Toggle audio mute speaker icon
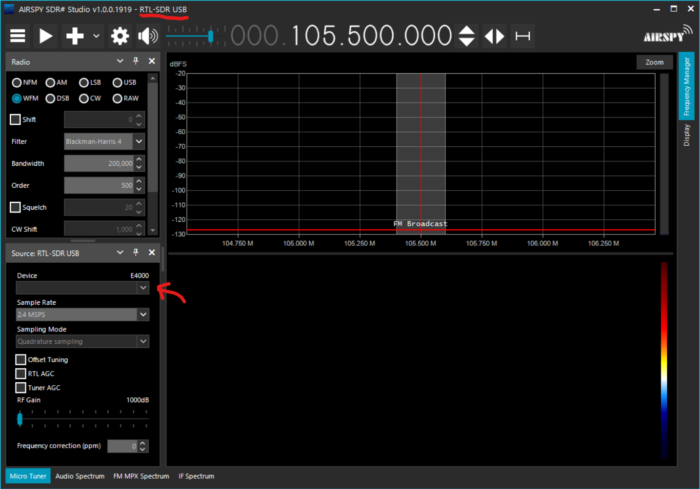 148,36
